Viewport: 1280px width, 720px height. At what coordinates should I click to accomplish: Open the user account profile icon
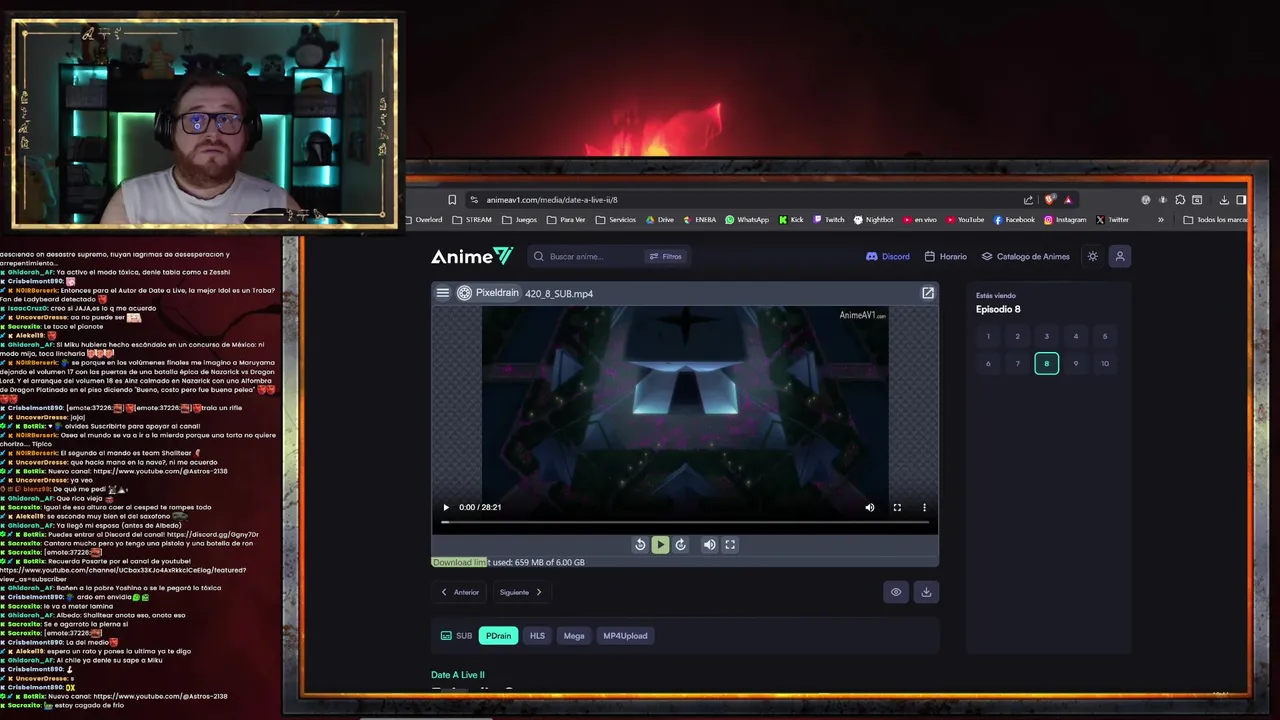click(1120, 256)
